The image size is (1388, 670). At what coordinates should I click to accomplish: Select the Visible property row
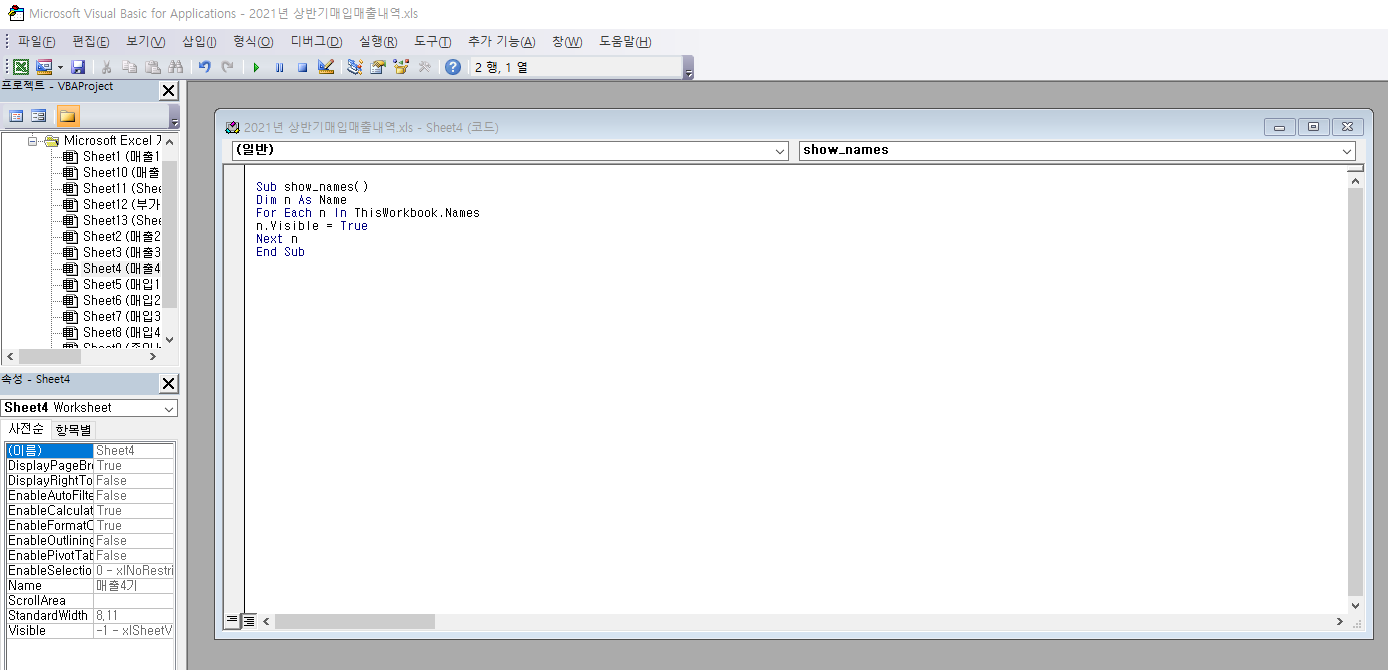[x=90, y=630]
